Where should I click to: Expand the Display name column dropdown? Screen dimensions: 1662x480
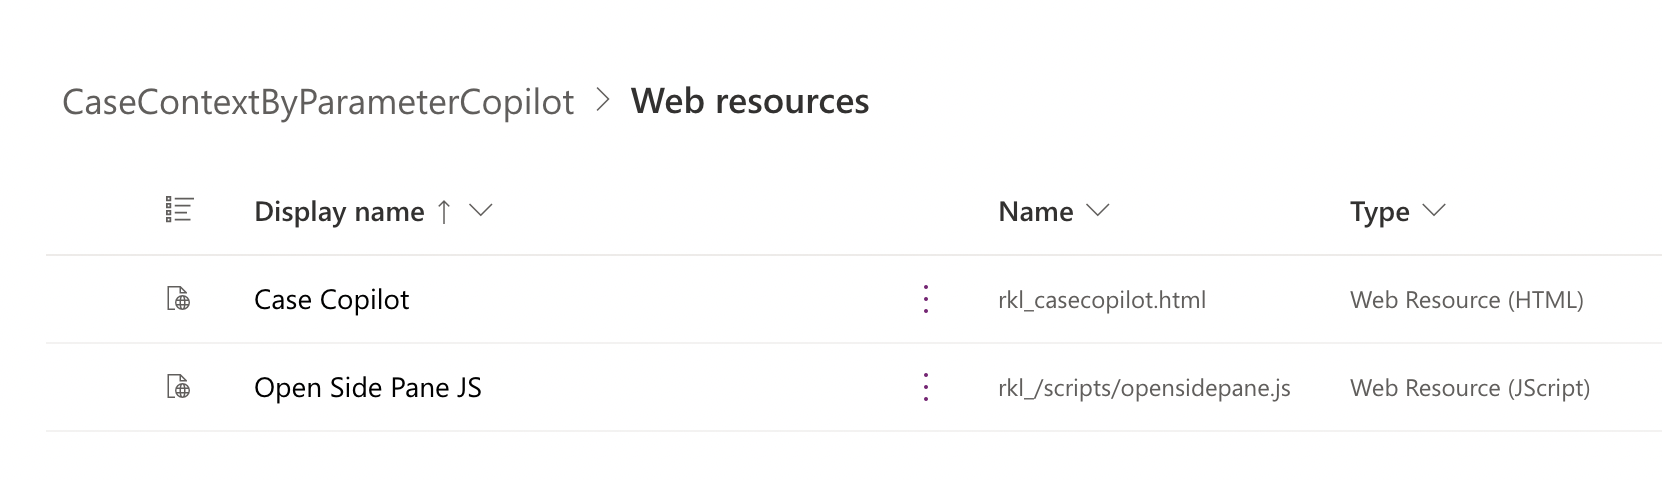point(481,211)
